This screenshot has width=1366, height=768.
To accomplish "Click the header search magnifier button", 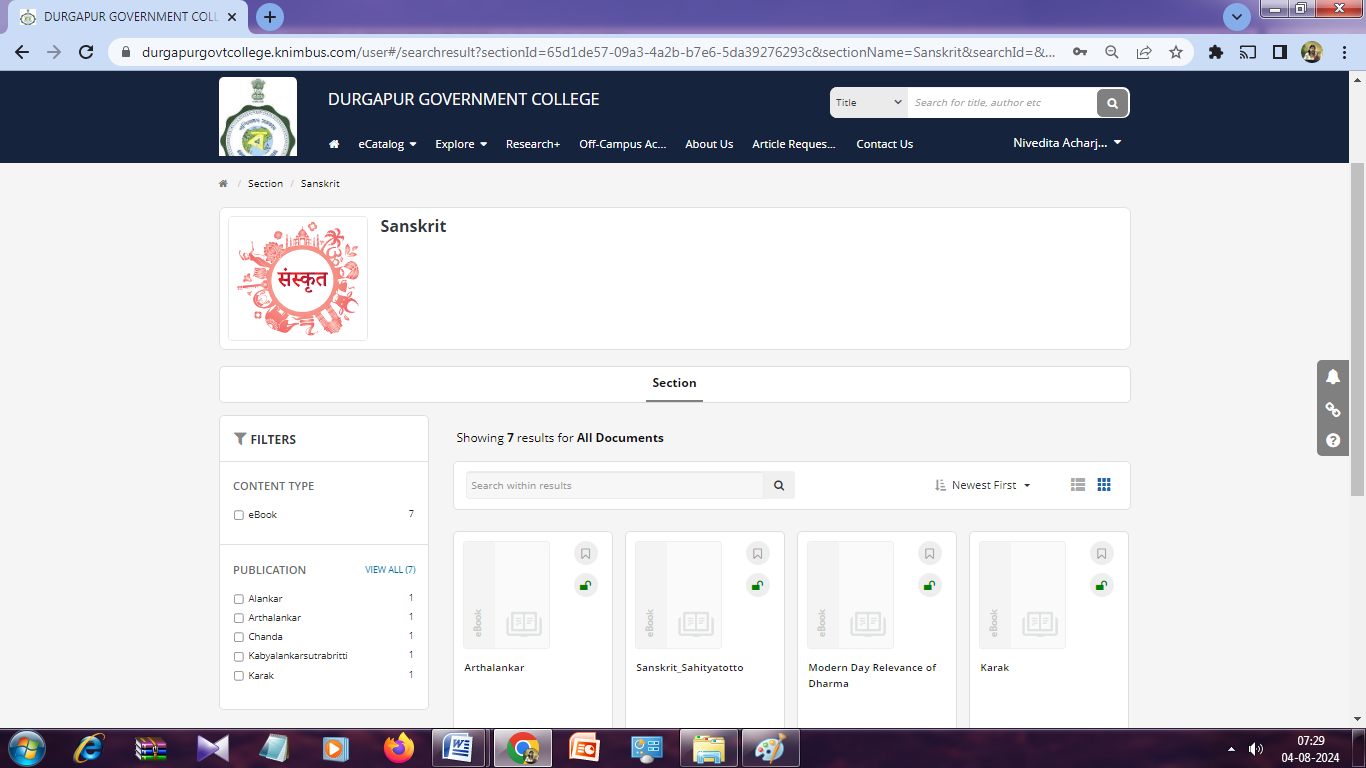I will pyautogui.click(x=1112, y=103).
